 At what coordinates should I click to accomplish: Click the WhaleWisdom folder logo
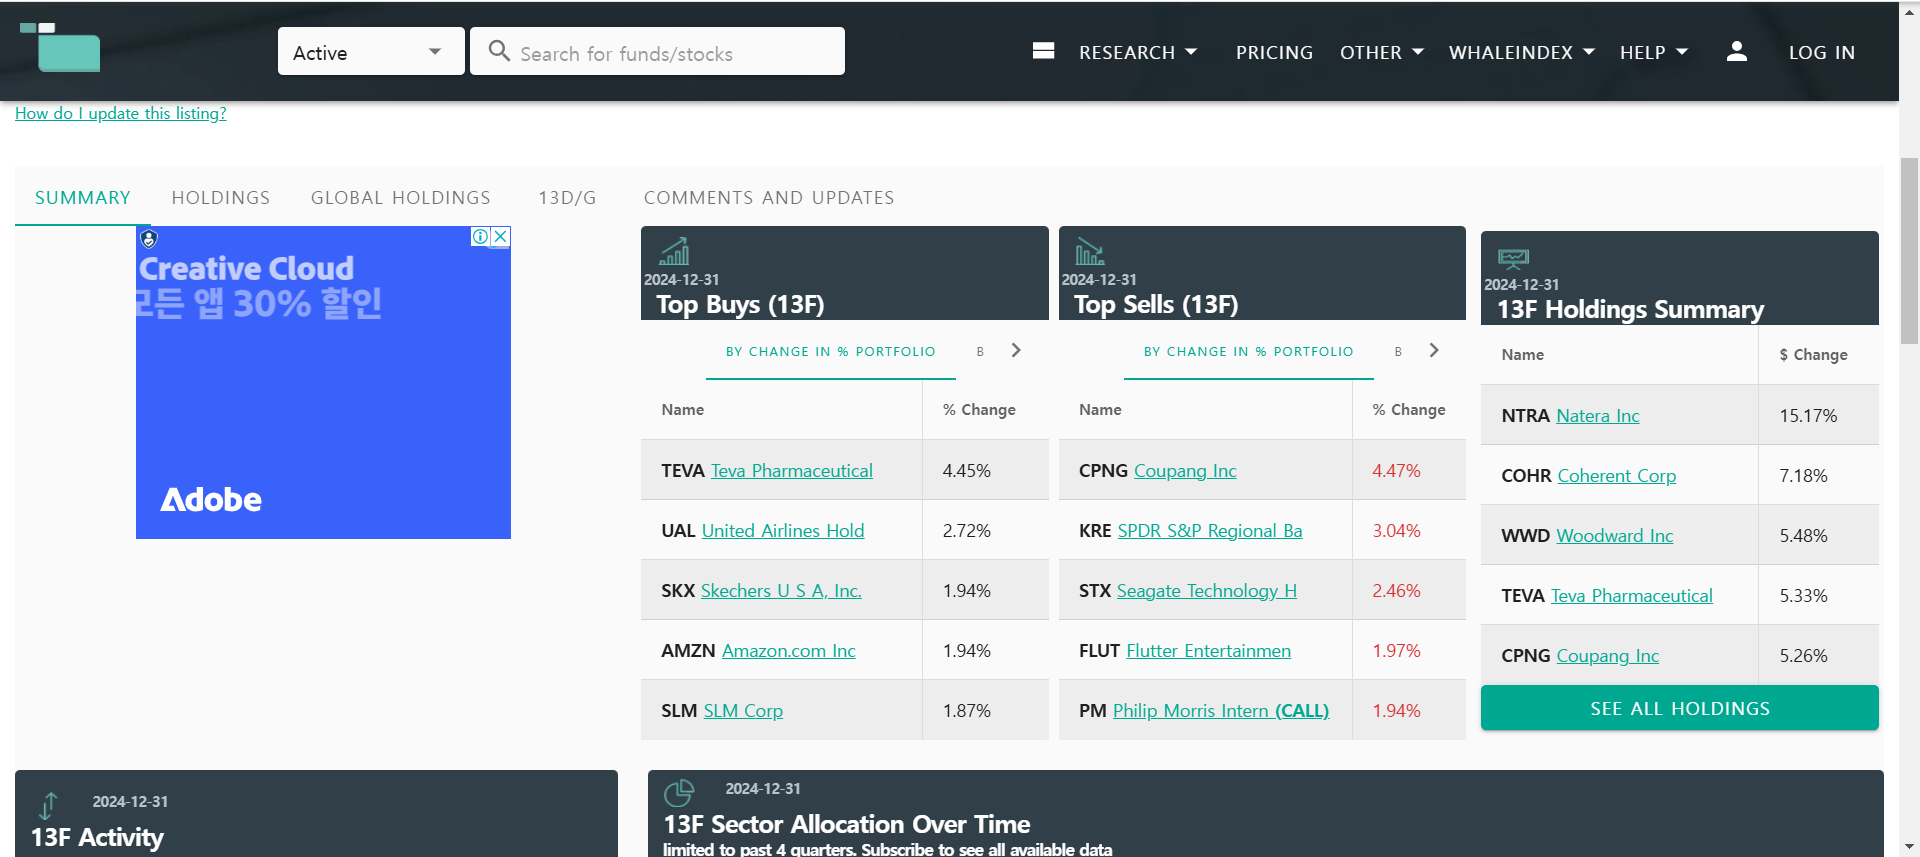[60, 47]
